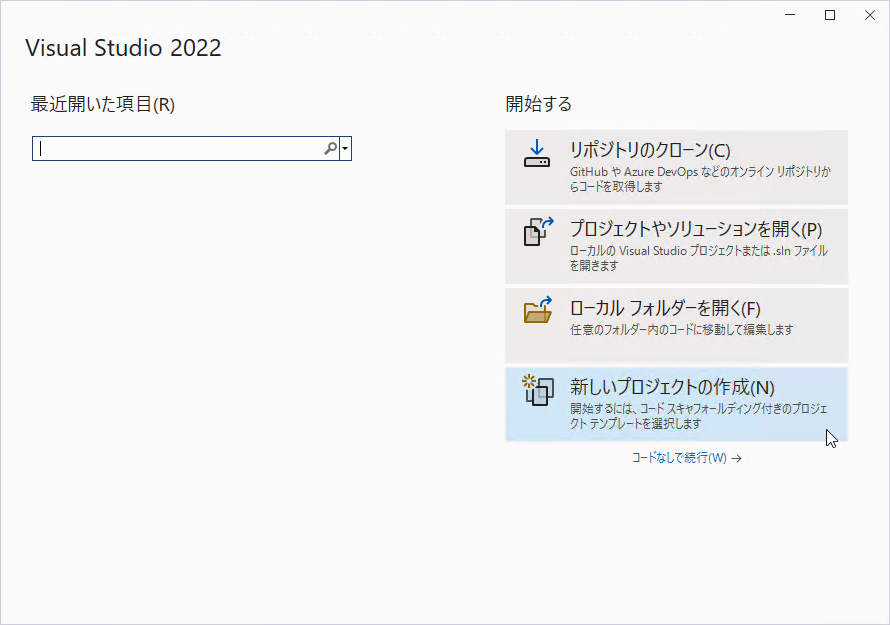Click the open project or solution icon
This screenshot has width=890, height=625.
[538, 232]
